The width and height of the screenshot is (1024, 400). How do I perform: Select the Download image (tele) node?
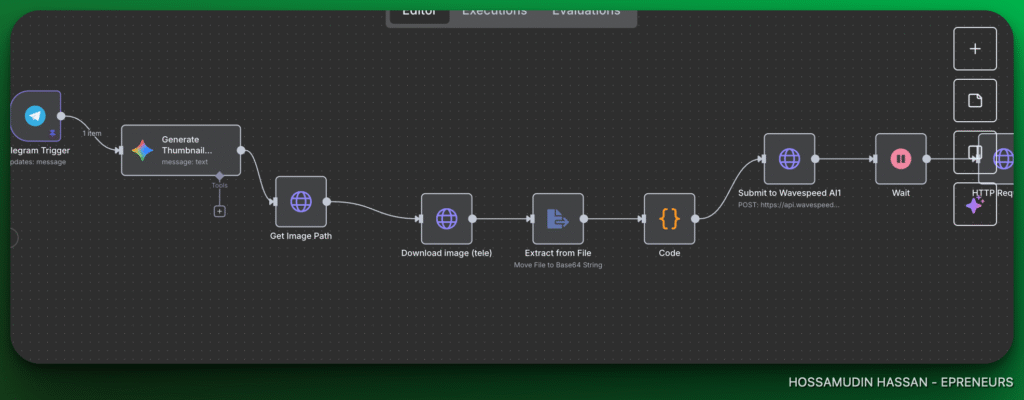coord(446,218)
